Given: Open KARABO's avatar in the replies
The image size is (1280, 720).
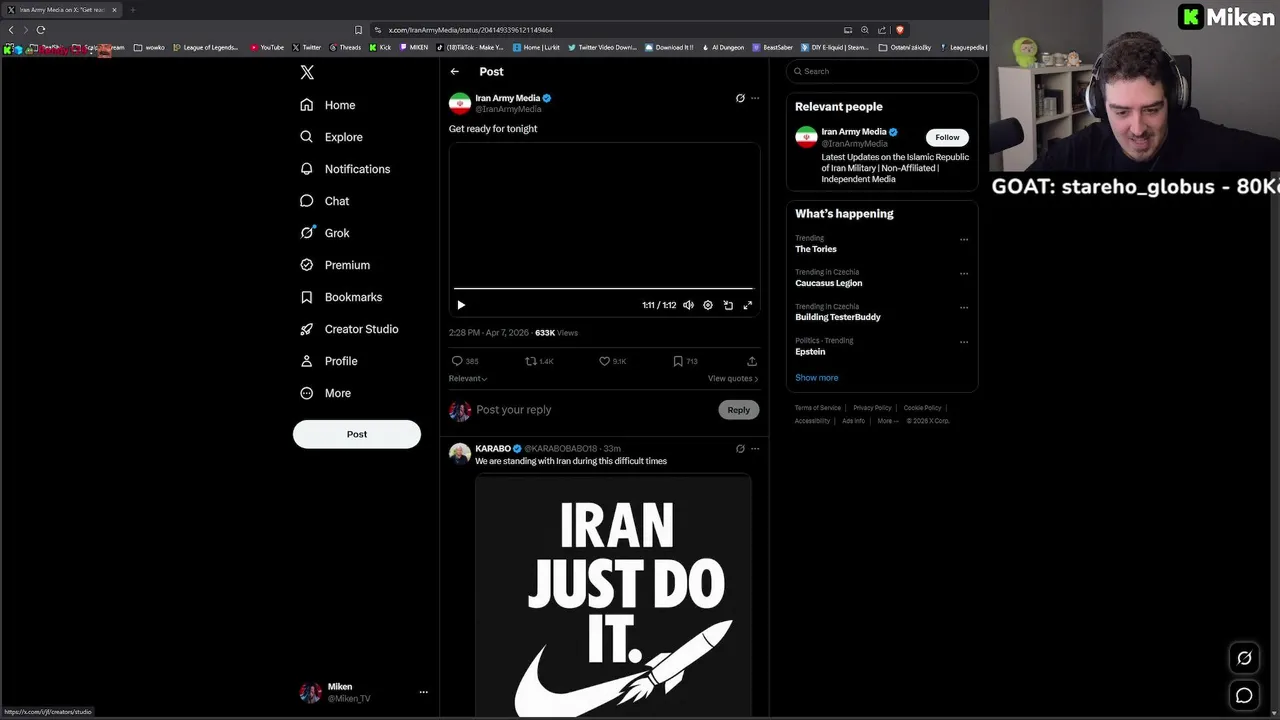Looking at the screenshot, I should 460,454.
